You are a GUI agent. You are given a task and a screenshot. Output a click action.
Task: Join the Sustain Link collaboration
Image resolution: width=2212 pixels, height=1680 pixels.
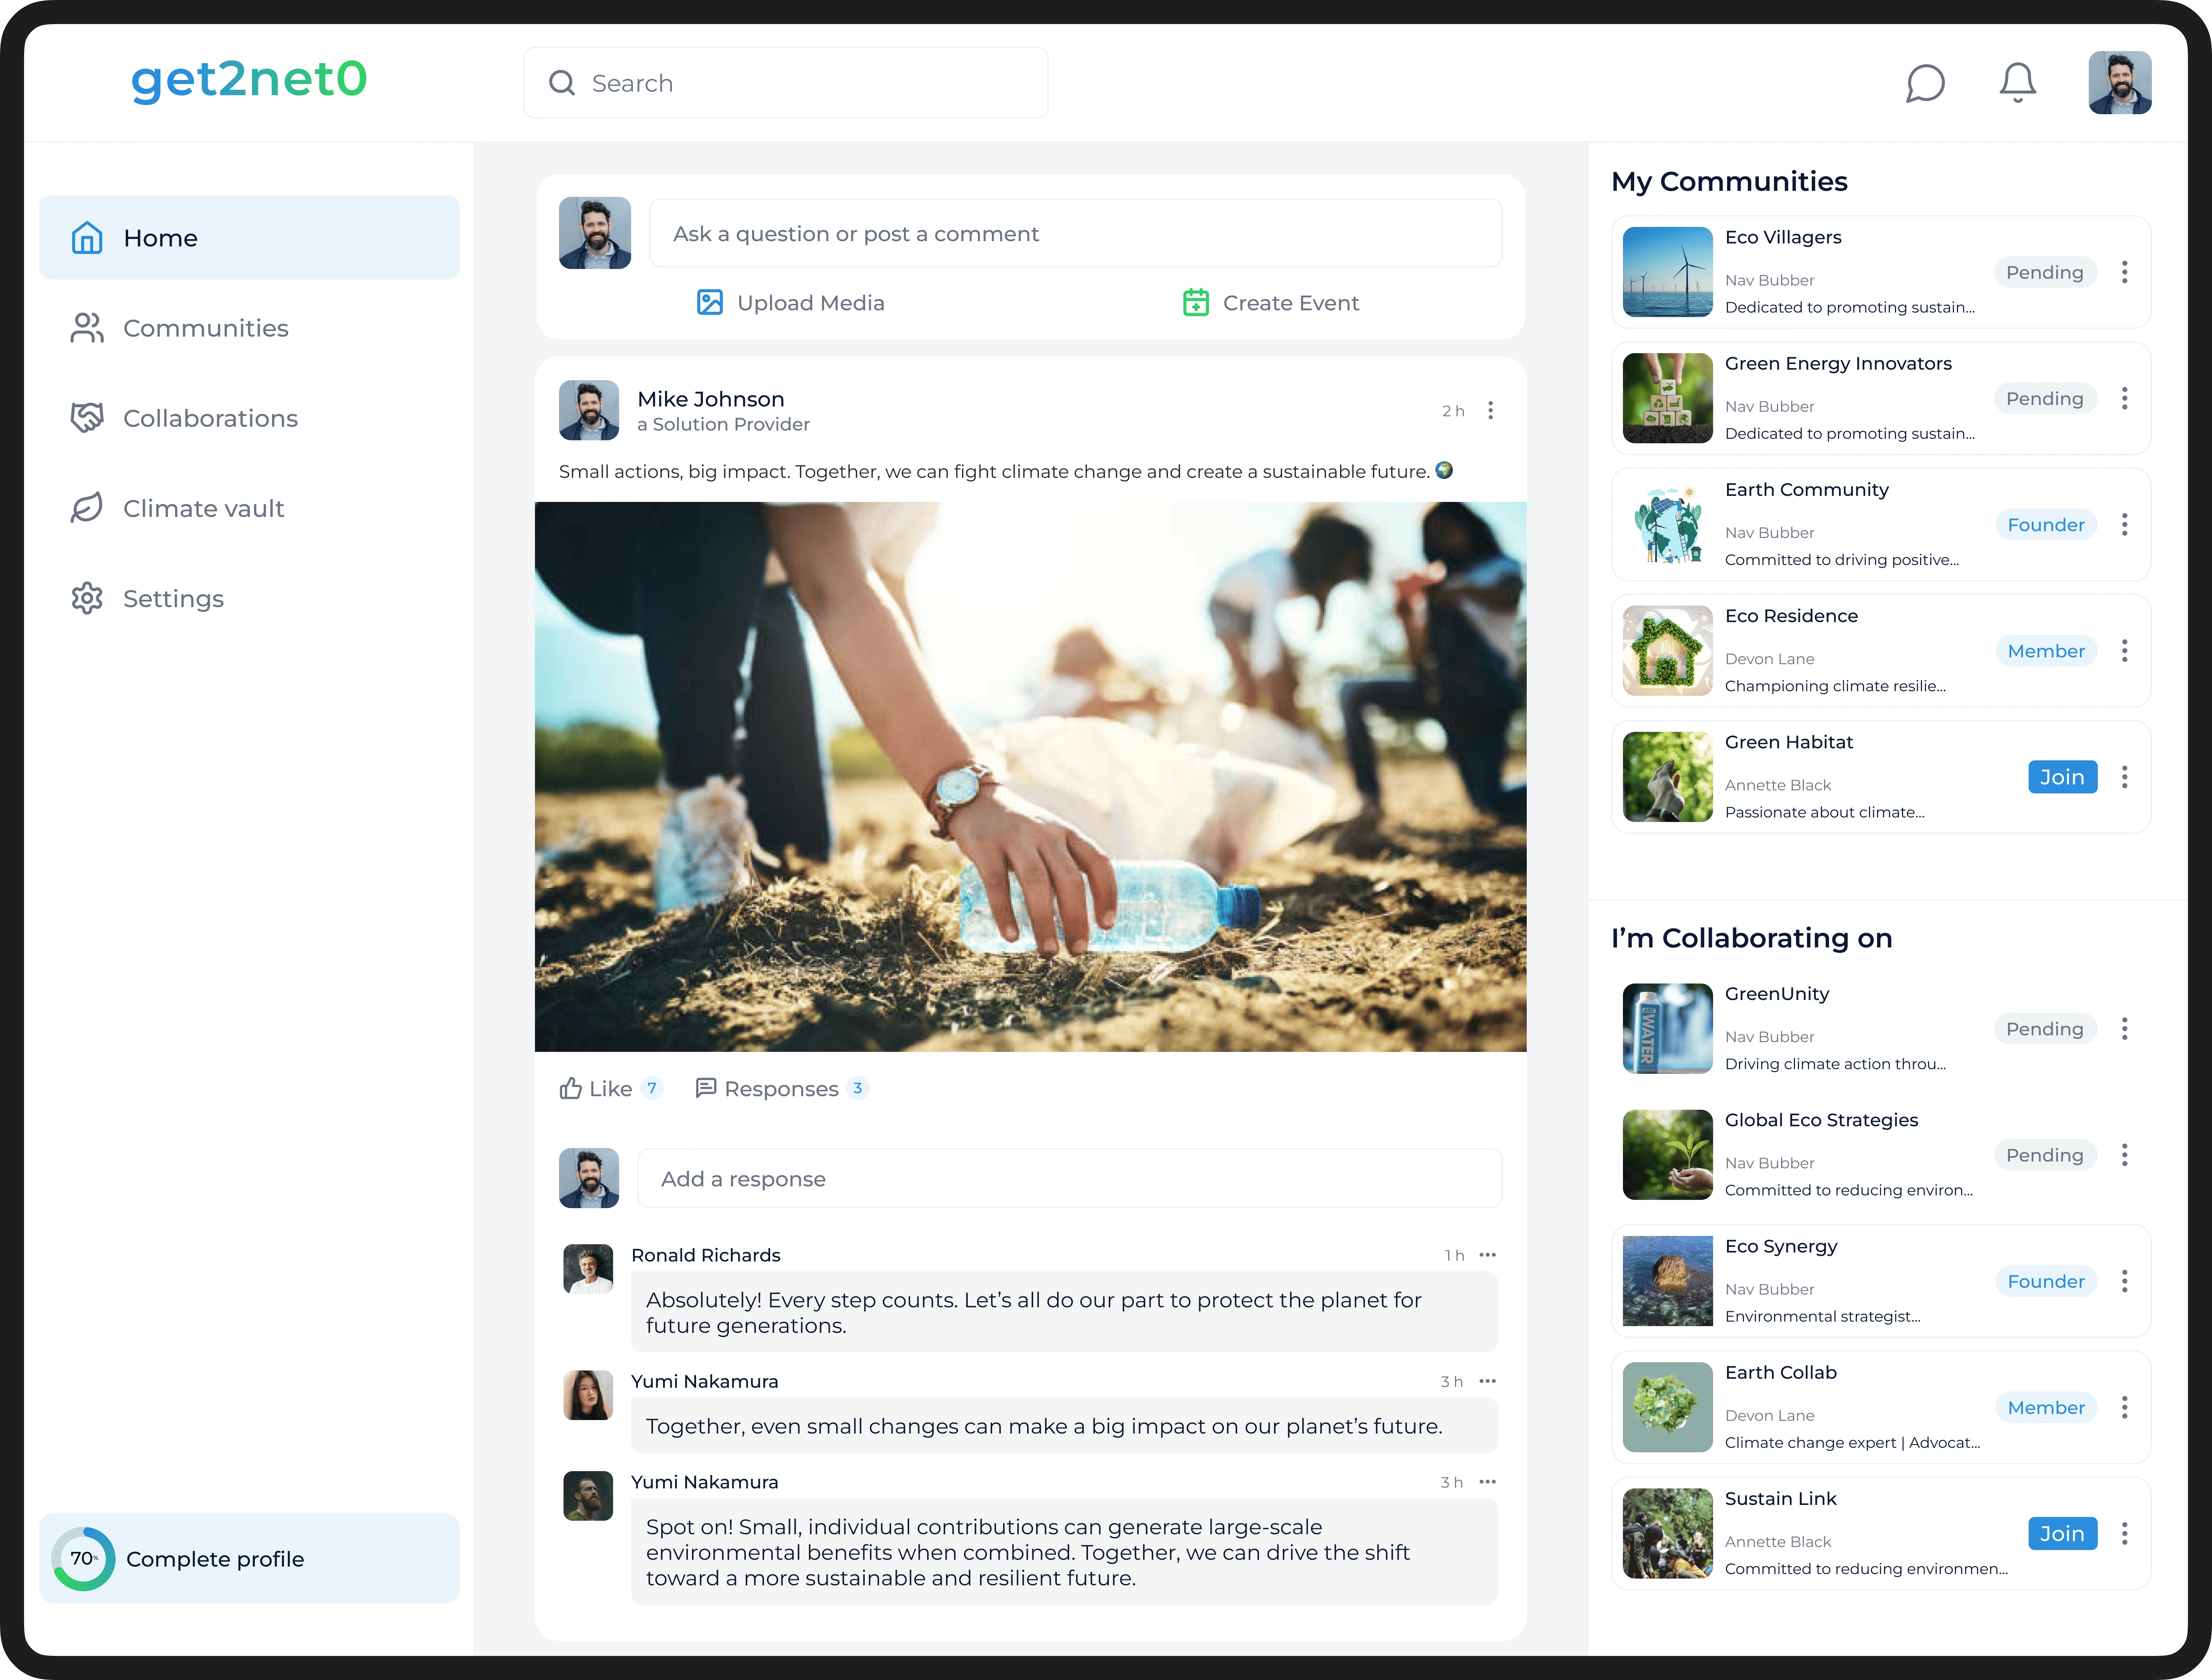click(x=2062, y=1533)
